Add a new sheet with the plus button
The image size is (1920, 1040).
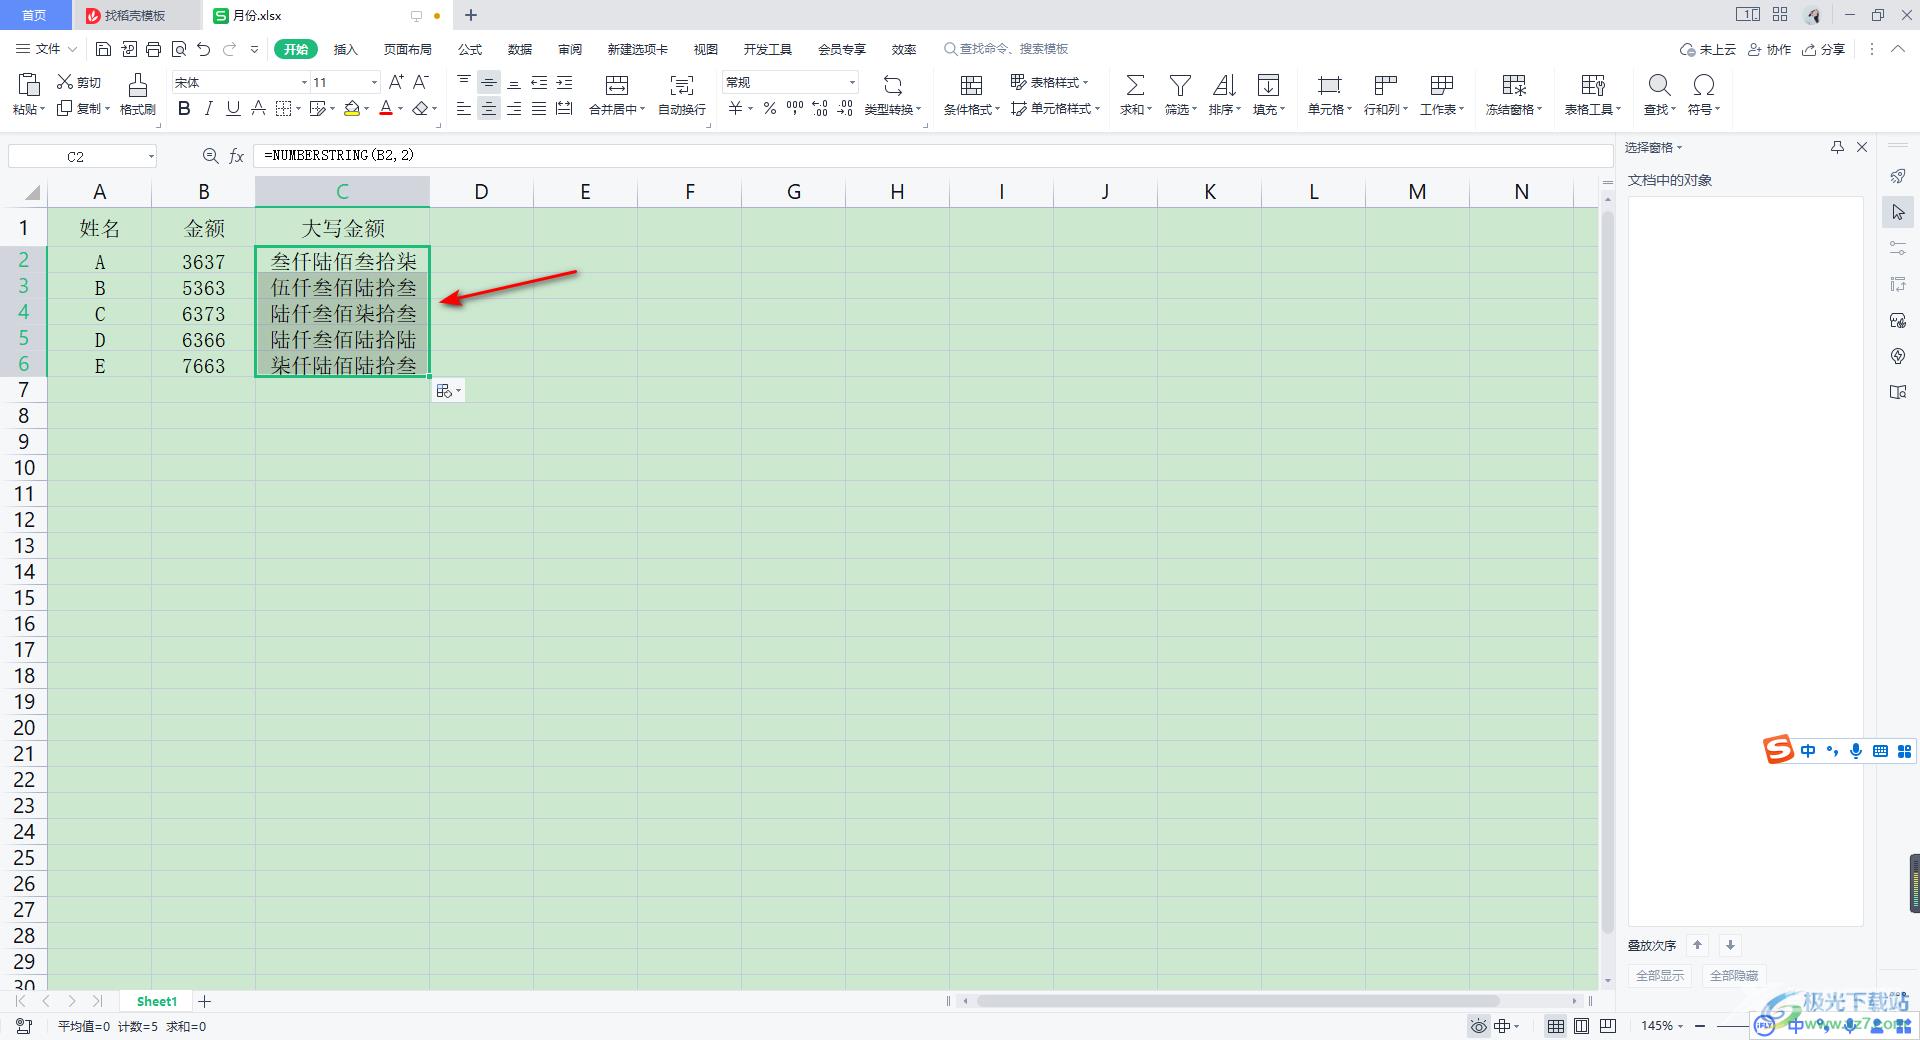coord(205,1001)
